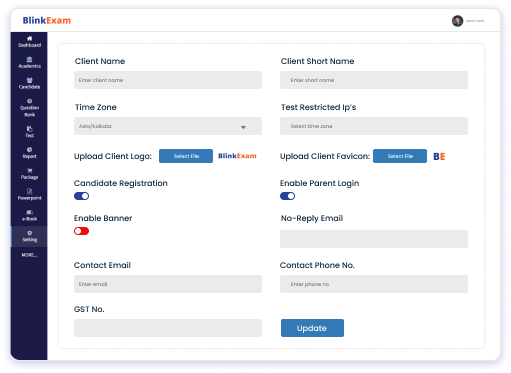
Task: Turn on the Enable Banner switch
Action: pos(81,231)
